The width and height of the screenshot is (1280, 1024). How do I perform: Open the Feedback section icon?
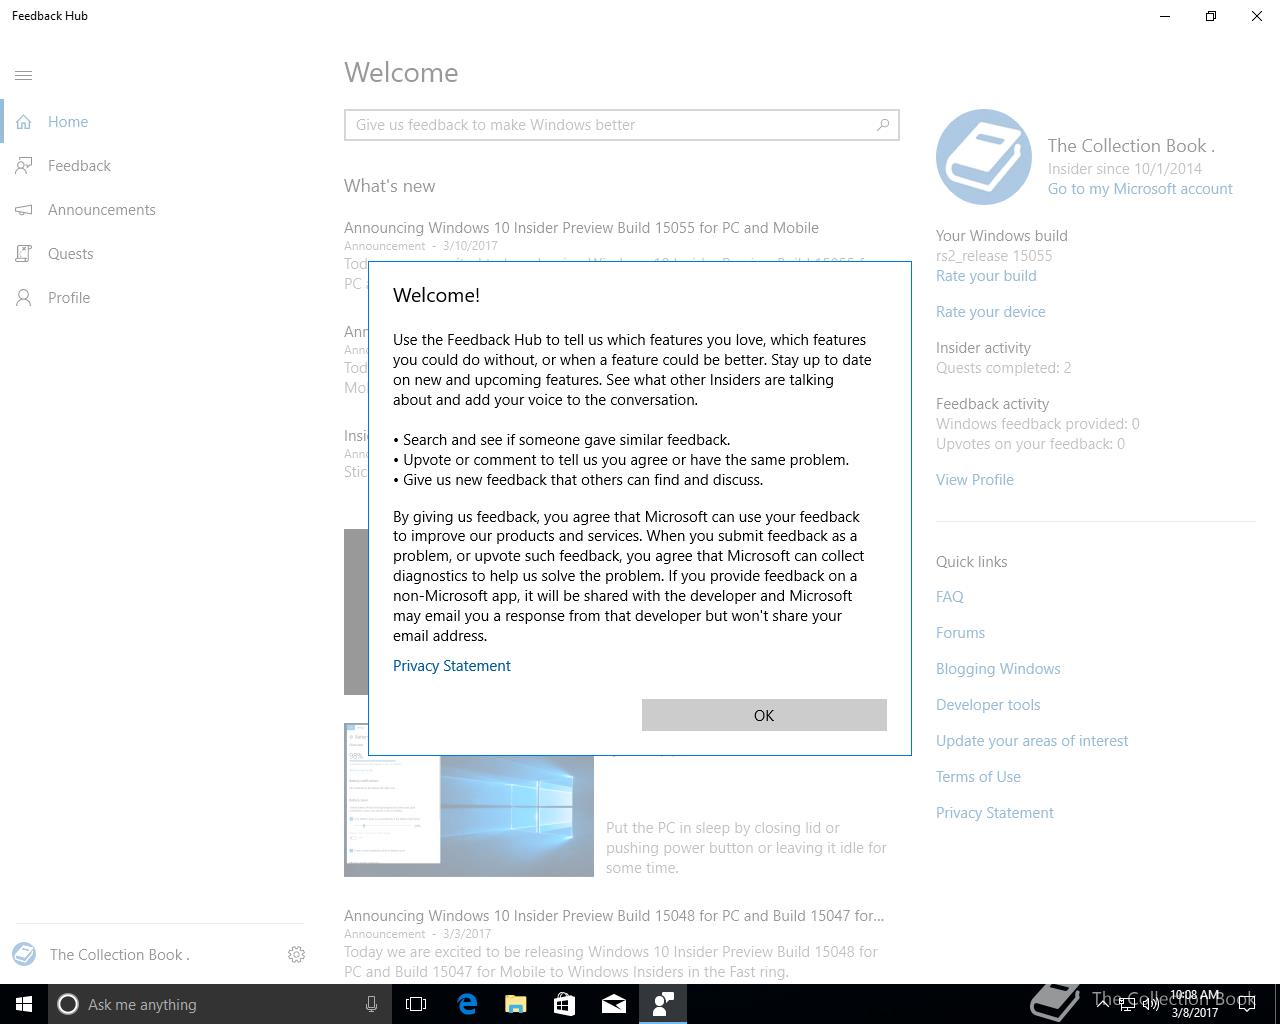click(x=24, y=166)
